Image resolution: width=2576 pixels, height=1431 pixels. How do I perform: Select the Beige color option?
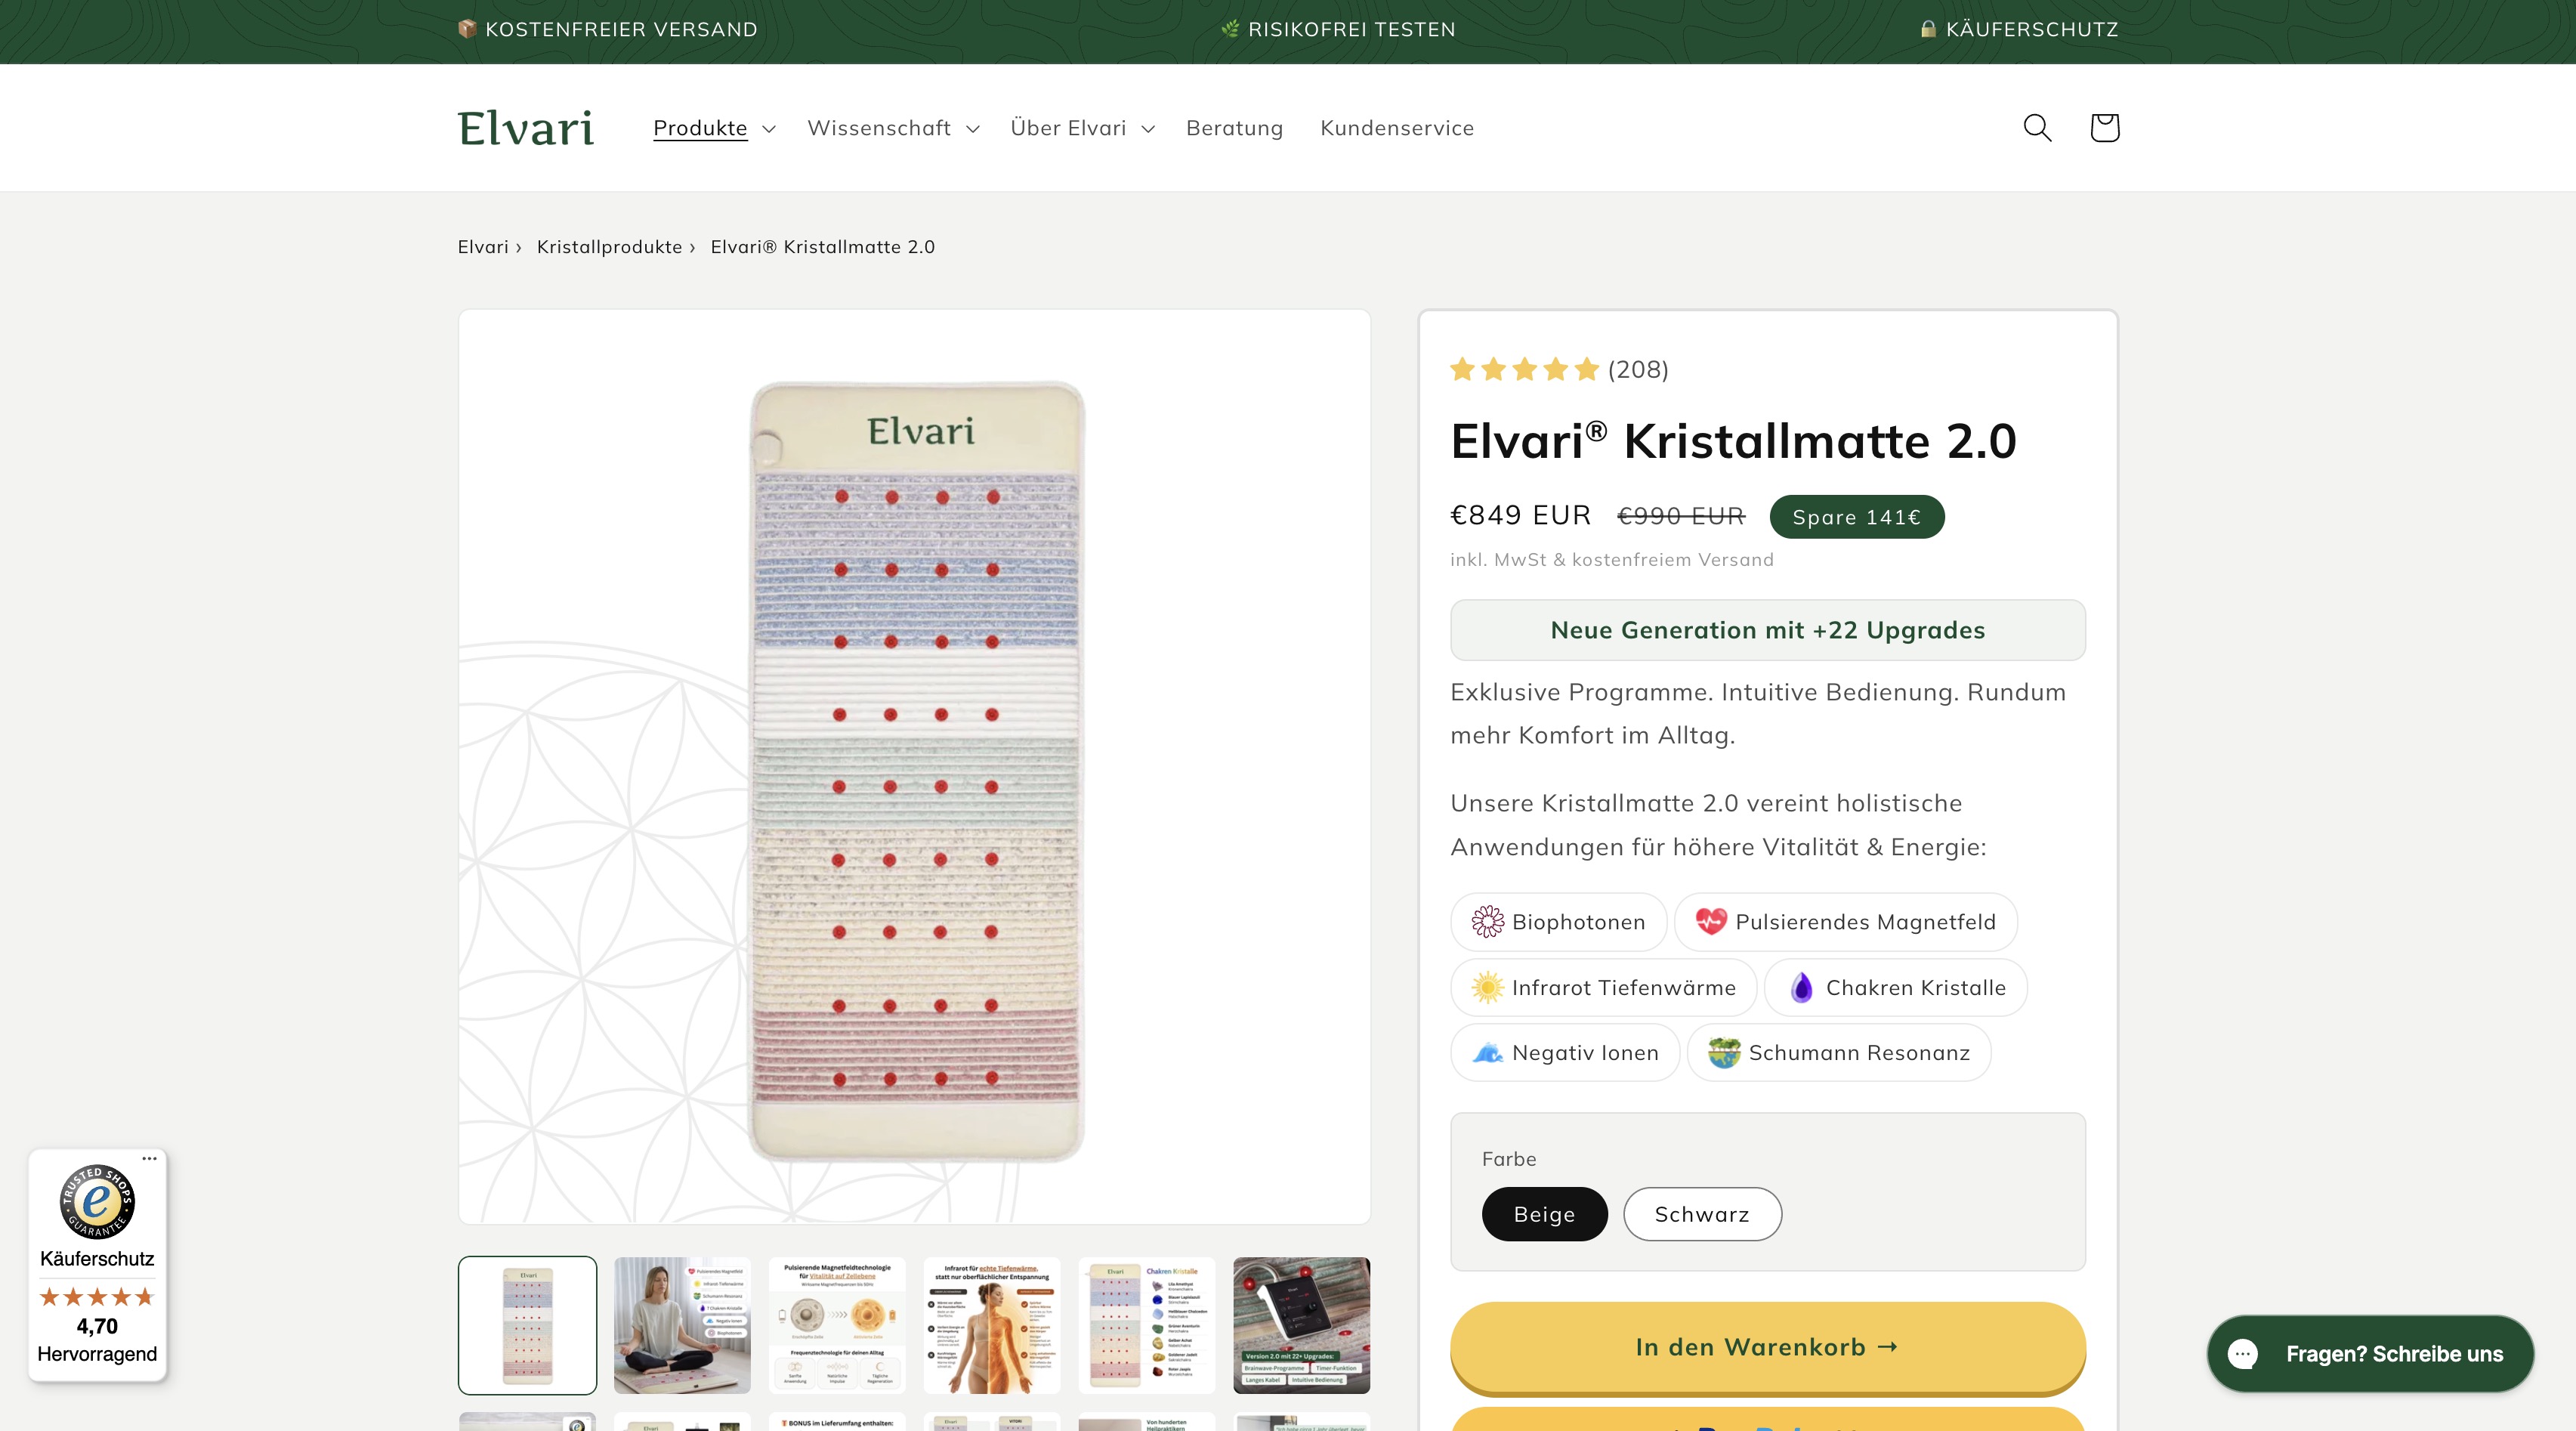pyautogui.click(x=1544, y=1214)
